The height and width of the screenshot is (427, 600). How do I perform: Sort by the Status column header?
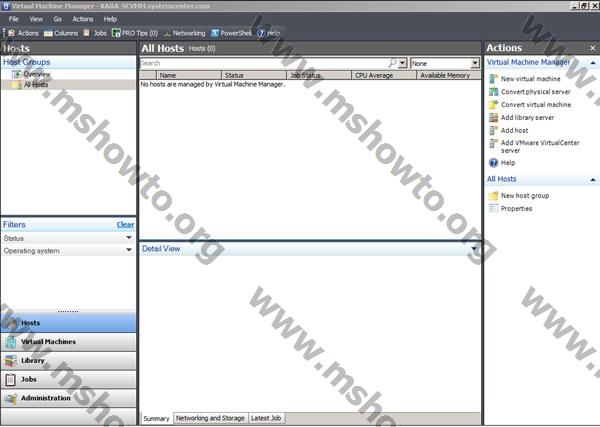pyautogui.click(x=254, y=75)
